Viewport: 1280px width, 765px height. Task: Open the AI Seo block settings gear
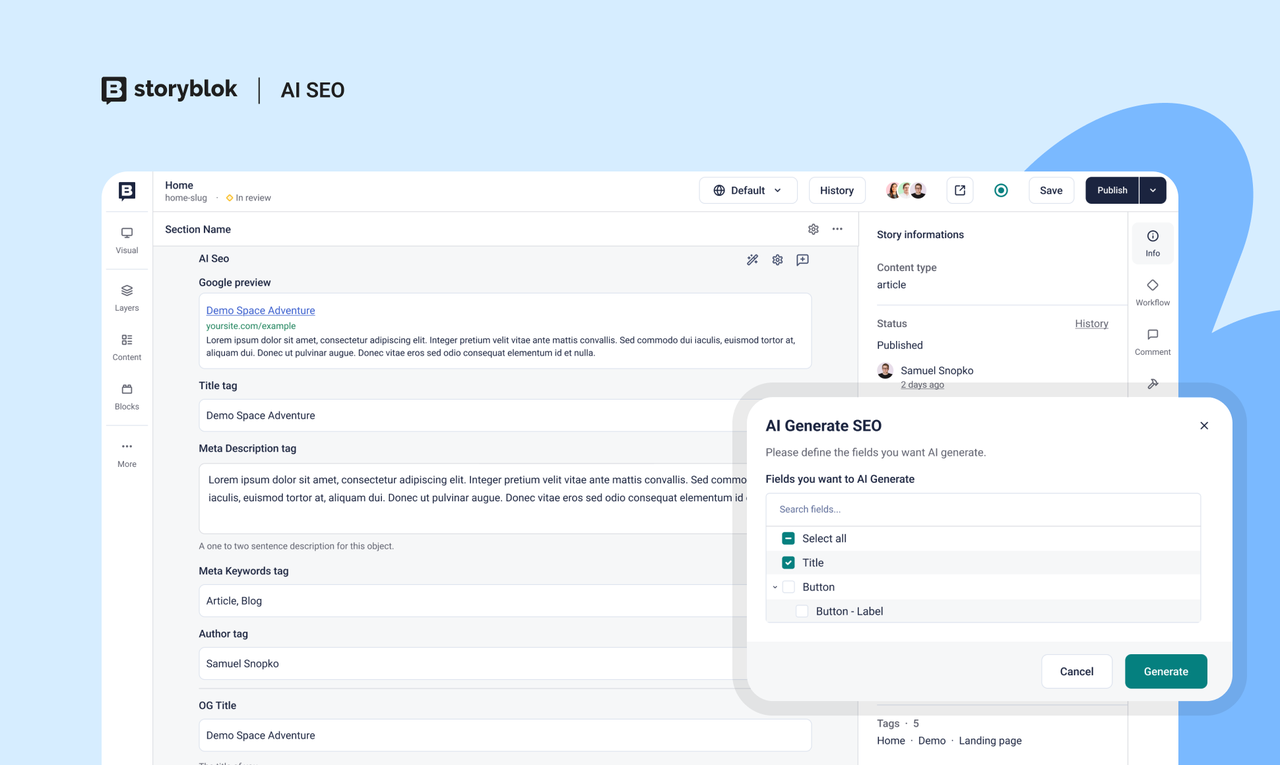(x=777, y=259)
